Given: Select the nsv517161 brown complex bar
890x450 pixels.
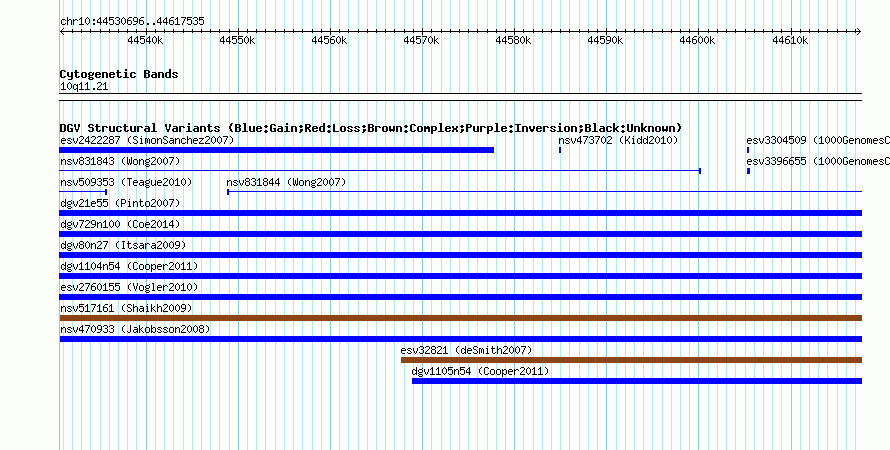Looking at the screenshot, I should coord(461,318).
